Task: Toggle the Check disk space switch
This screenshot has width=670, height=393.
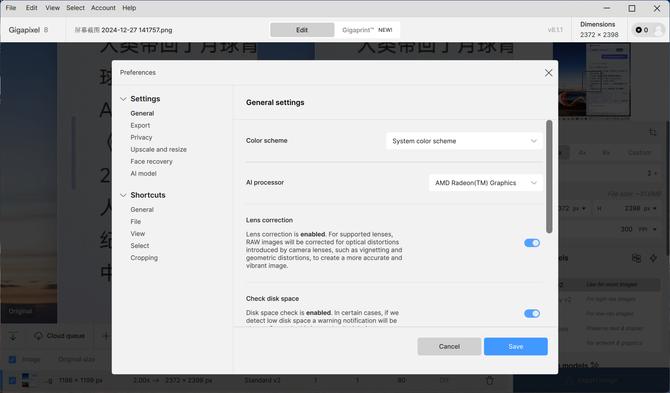Action: [532, 314]
